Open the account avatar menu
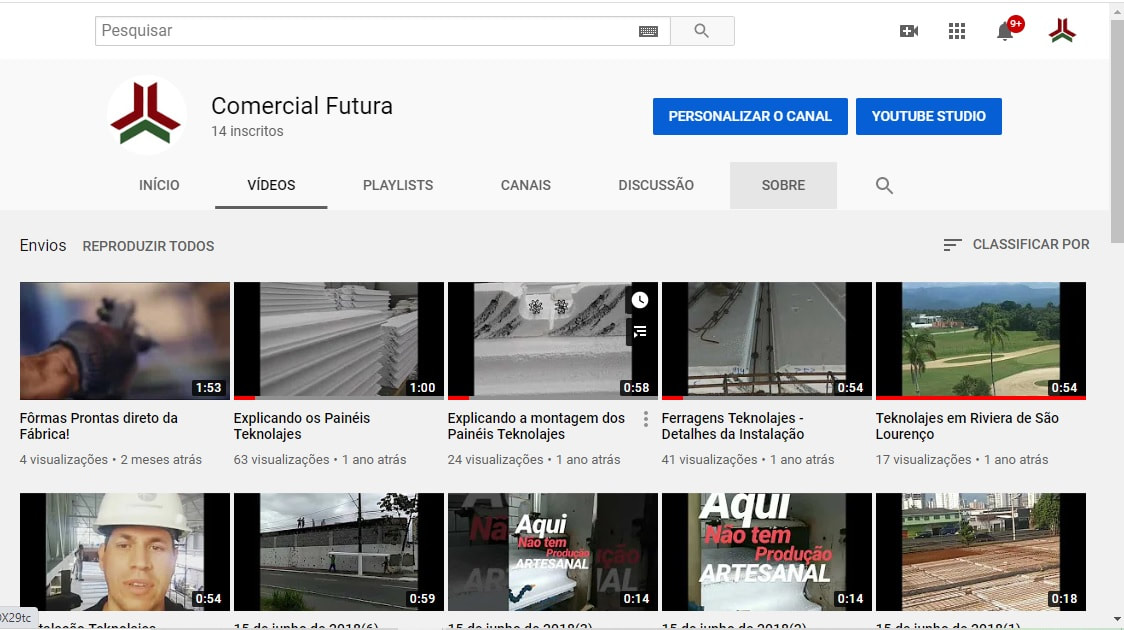The width and height of the screenshot is (1124, 630). point(1062,31)
